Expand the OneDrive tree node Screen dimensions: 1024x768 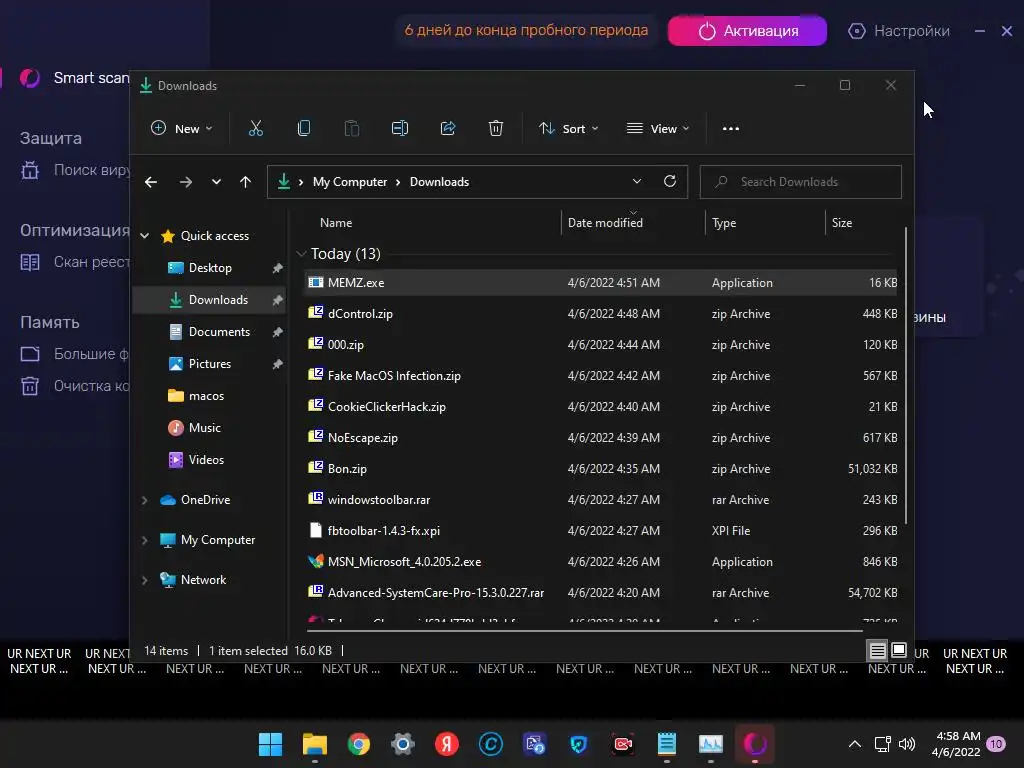click(145, 500)
